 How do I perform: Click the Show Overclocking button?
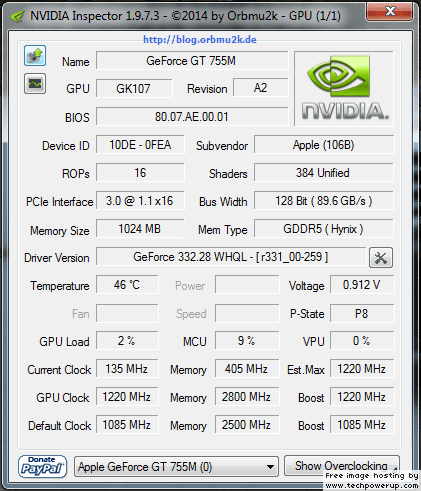(342, 466)
